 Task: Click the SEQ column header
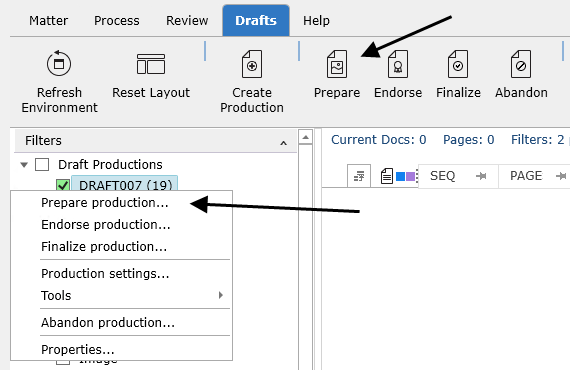tap(442, 176)
